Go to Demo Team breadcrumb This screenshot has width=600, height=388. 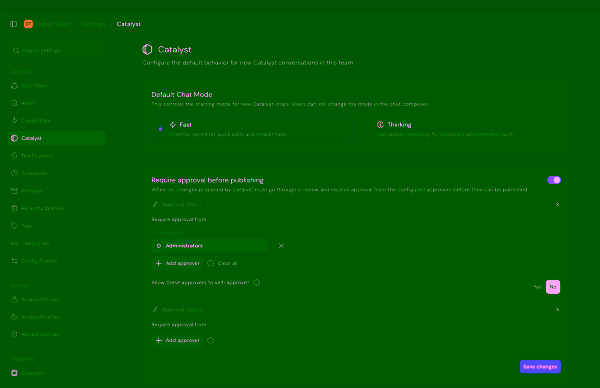54,24
